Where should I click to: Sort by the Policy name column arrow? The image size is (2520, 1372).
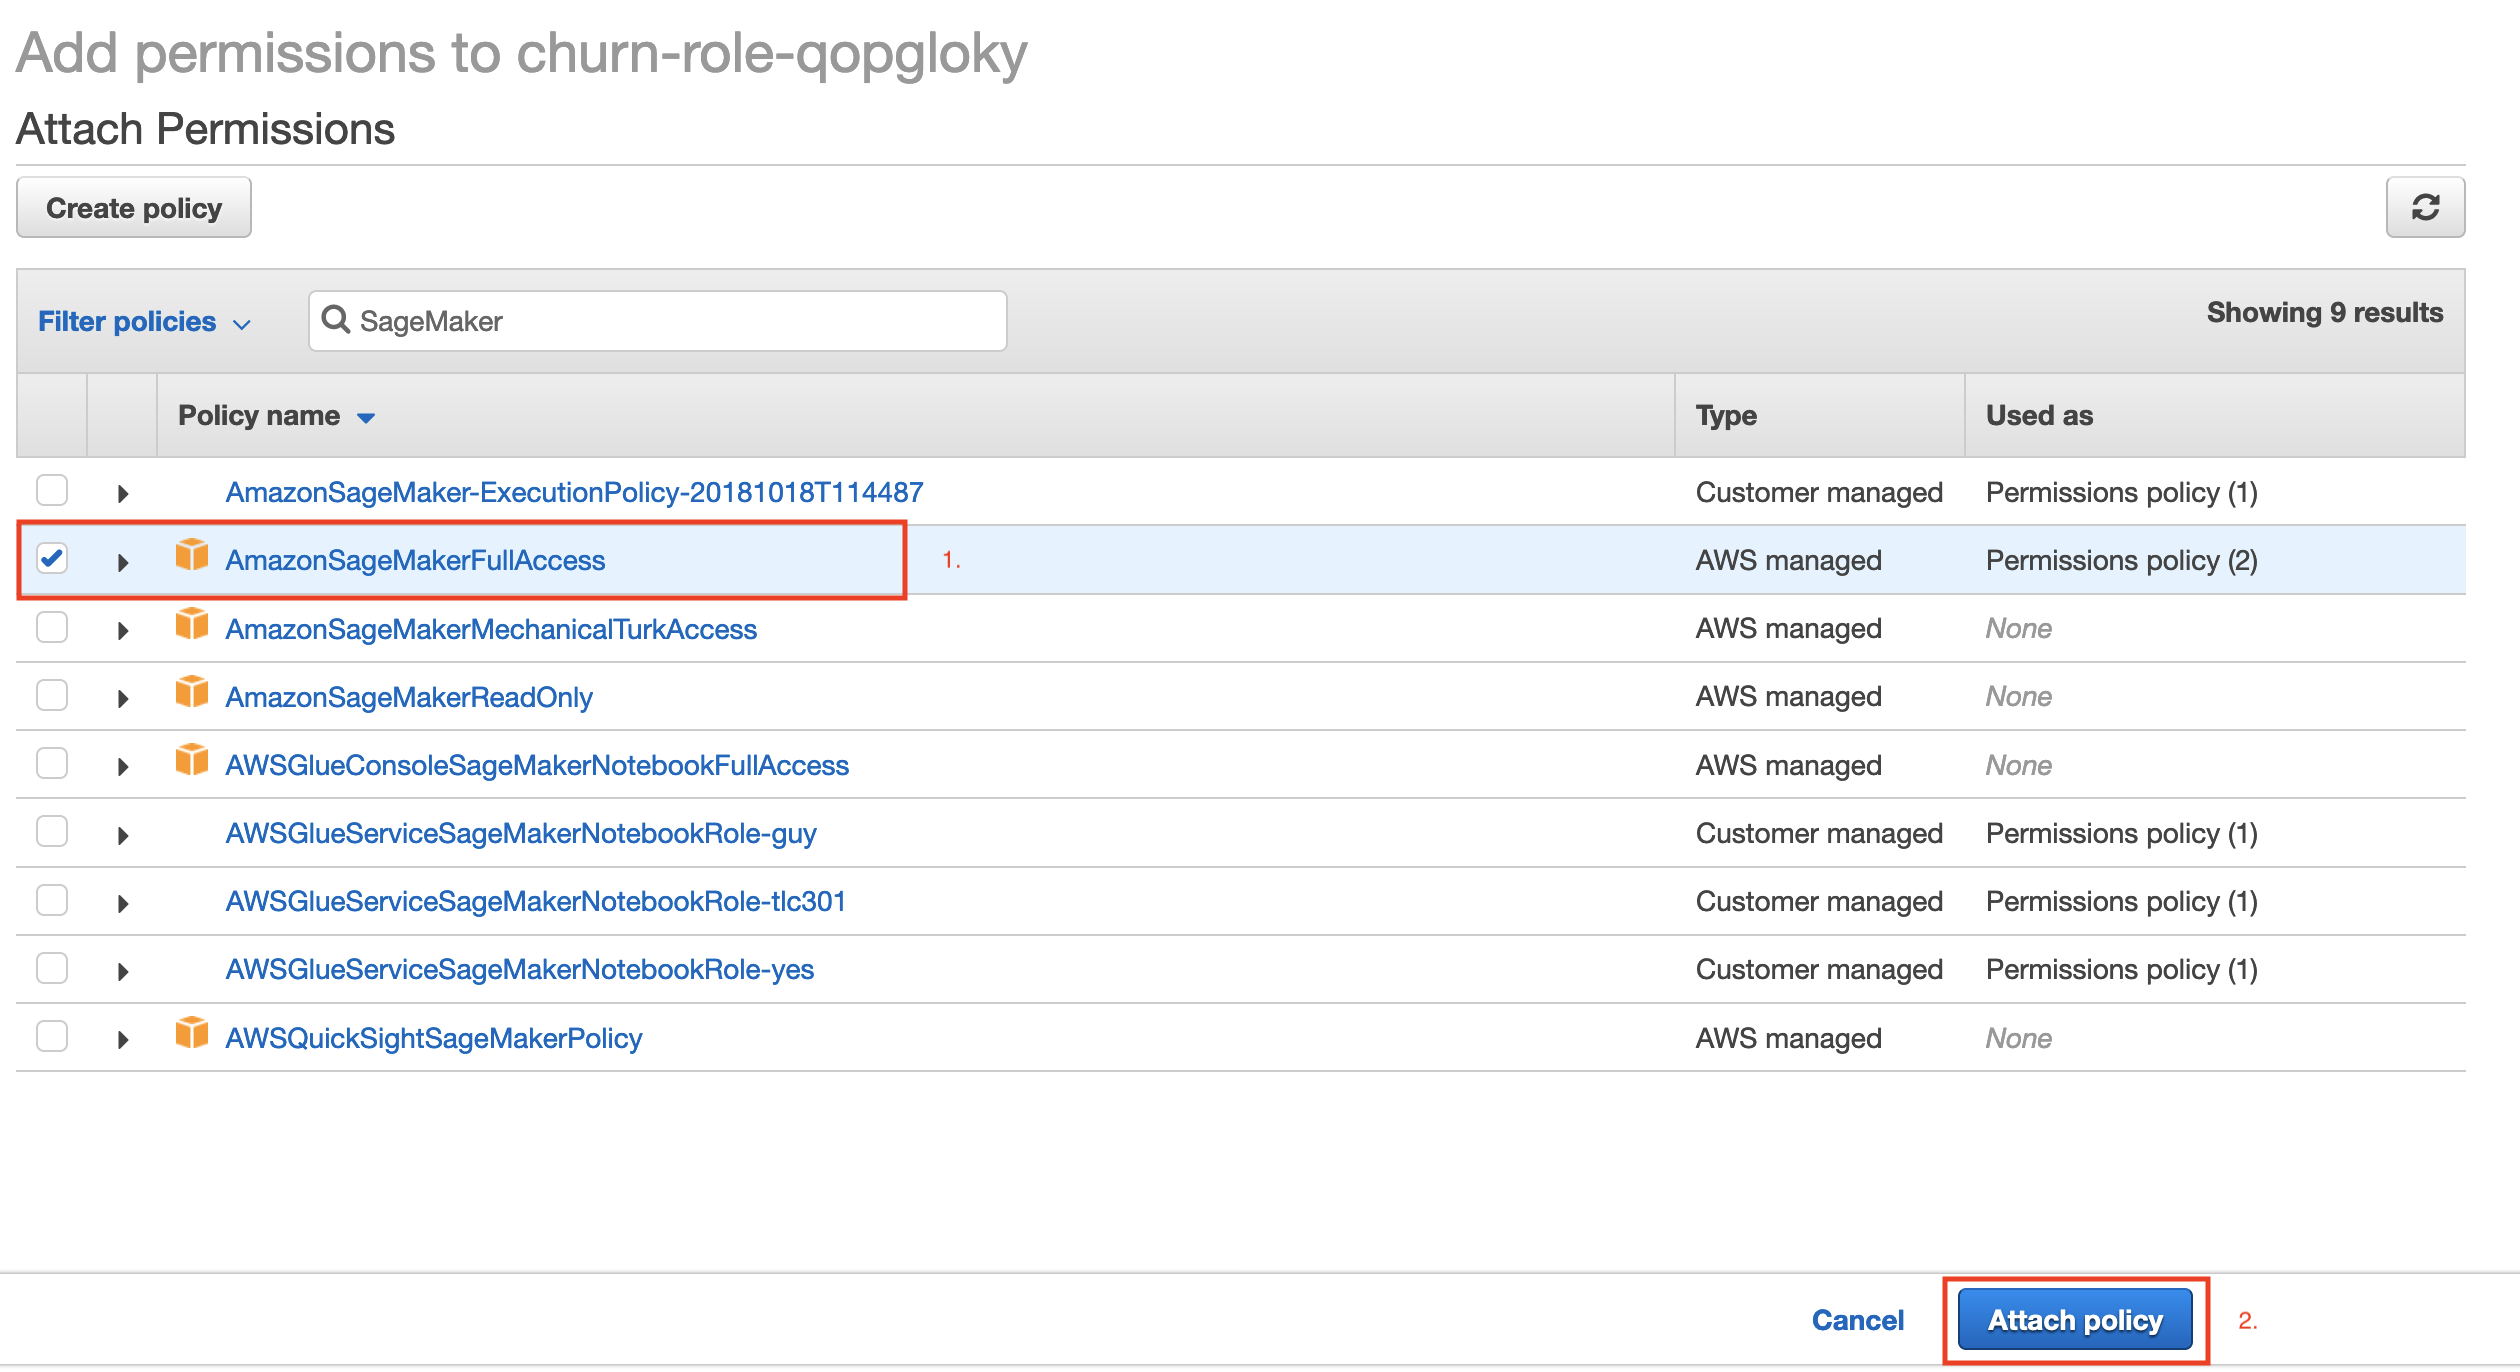coord(366,418)
